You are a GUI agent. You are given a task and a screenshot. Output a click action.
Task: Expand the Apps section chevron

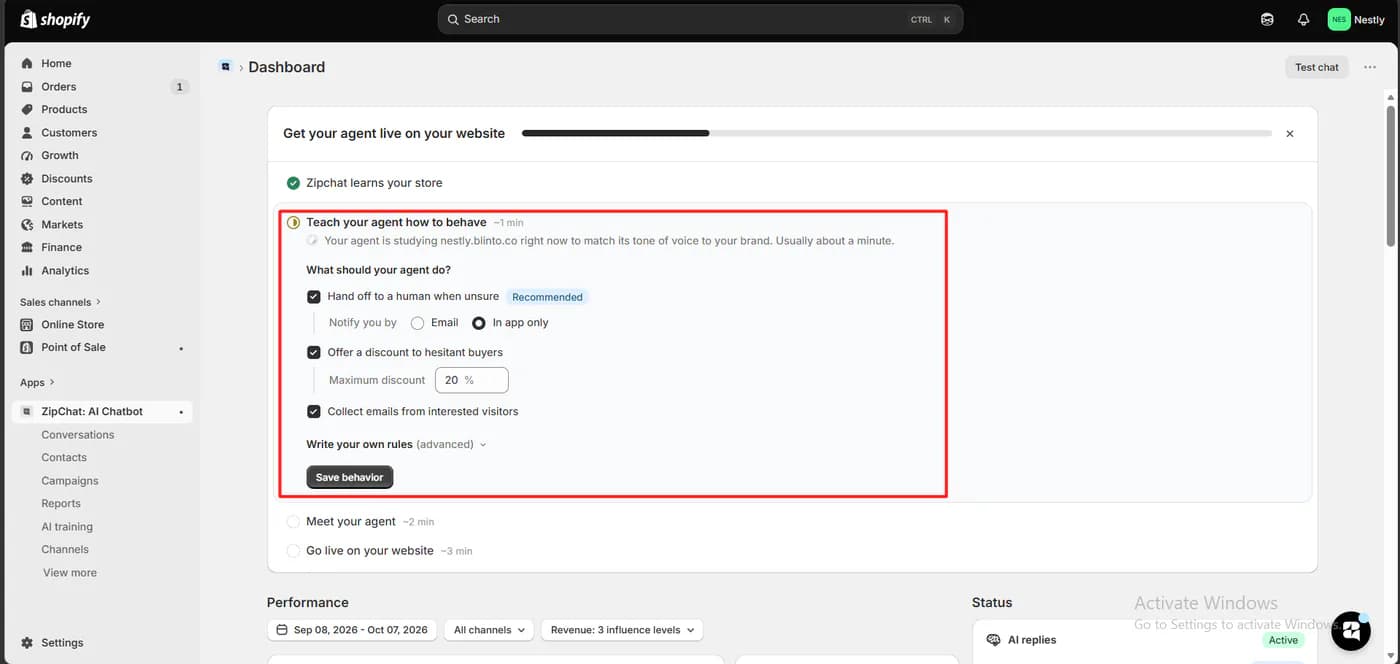pyautogui.click(x=52, y=382)
